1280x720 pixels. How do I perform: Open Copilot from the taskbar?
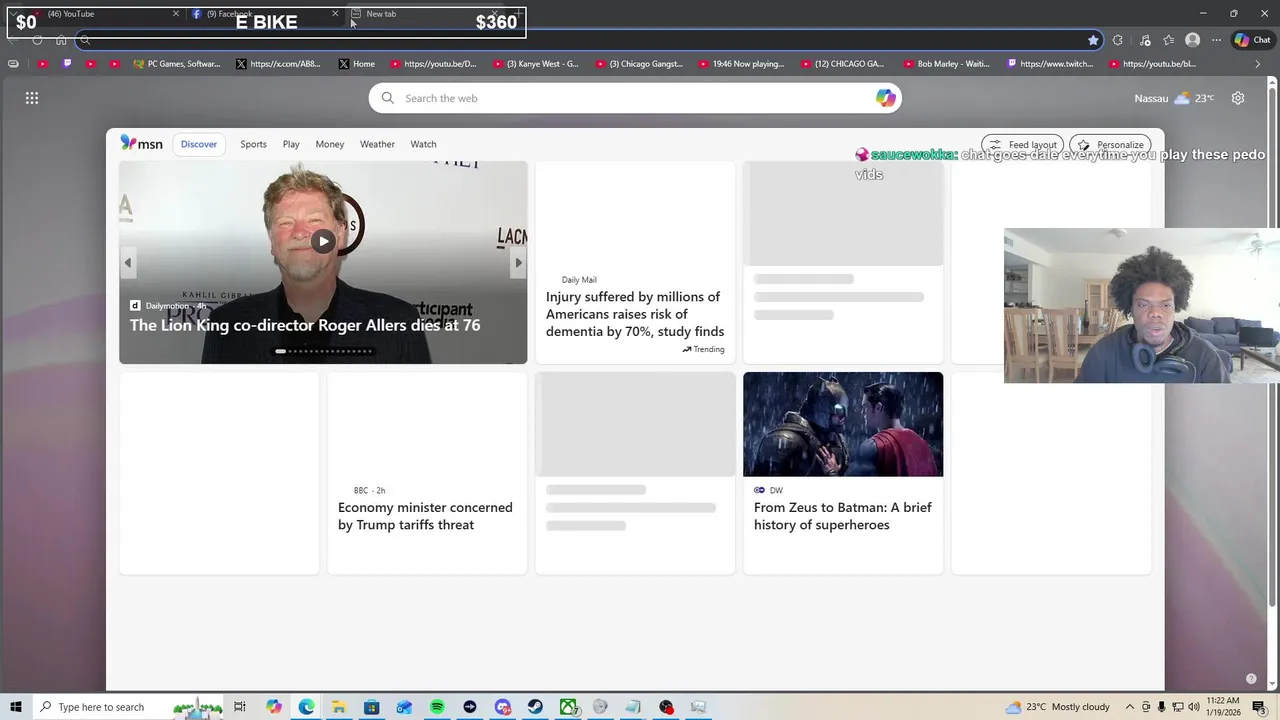[x=273, y=707]
